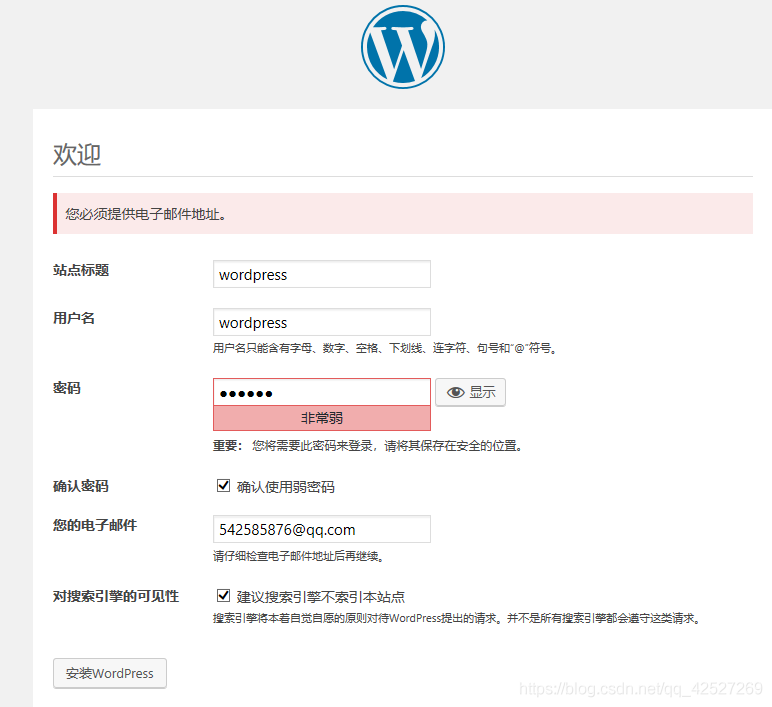Toggle 建议搜索引擎不索引本站点 checkbox
The image size is (772, 707).
pos(224,596)
